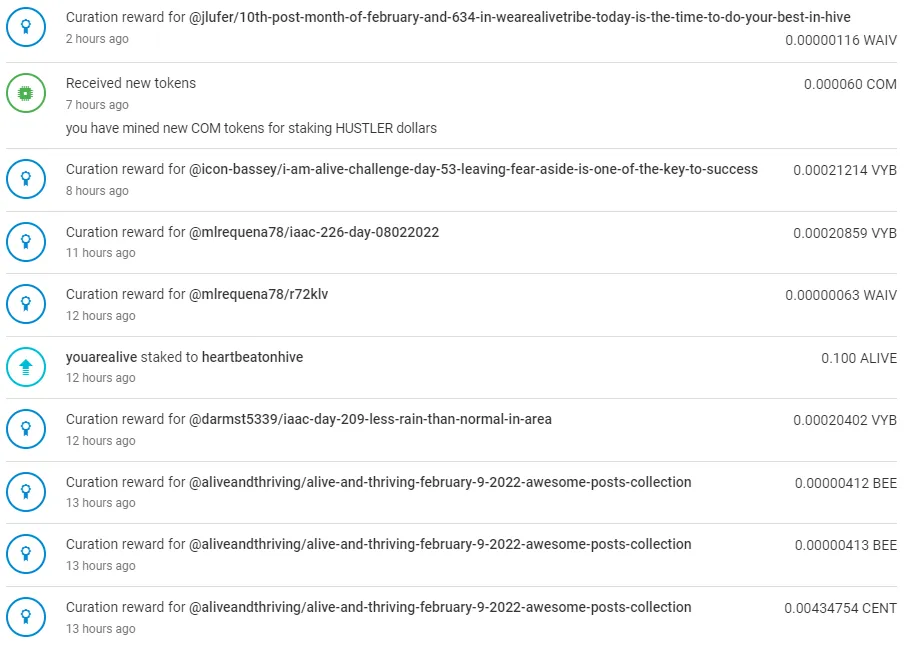Click the curation icon for the 0.00434754 CENT reward
Viewport: 910px width, 645px height.
26,617
